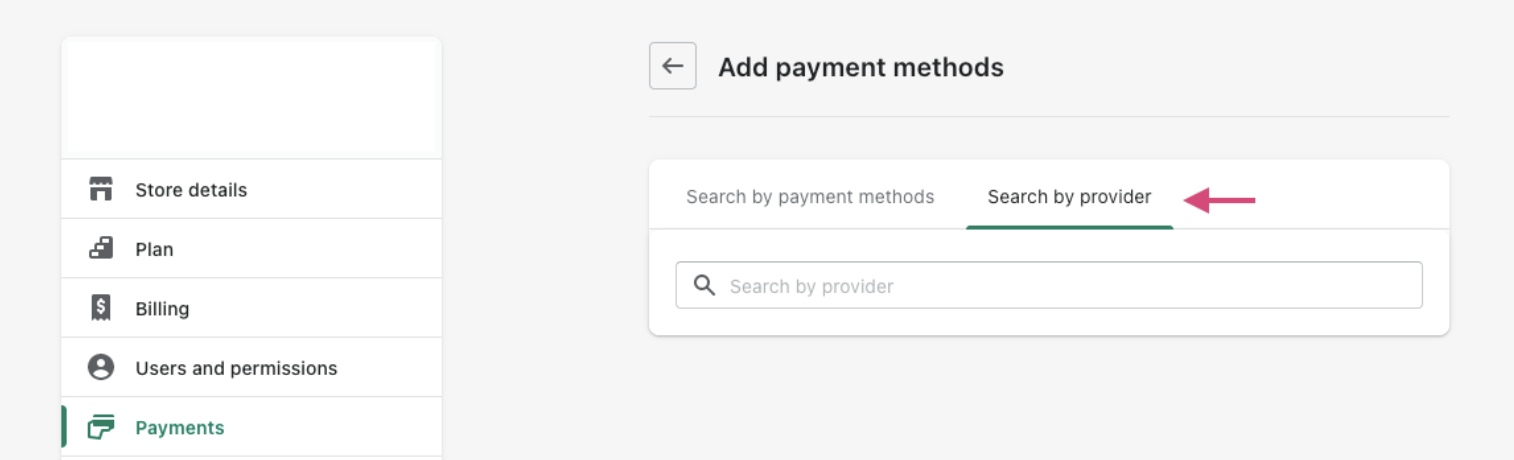Switch to Search by payment methods tab

tap(810, 197)
